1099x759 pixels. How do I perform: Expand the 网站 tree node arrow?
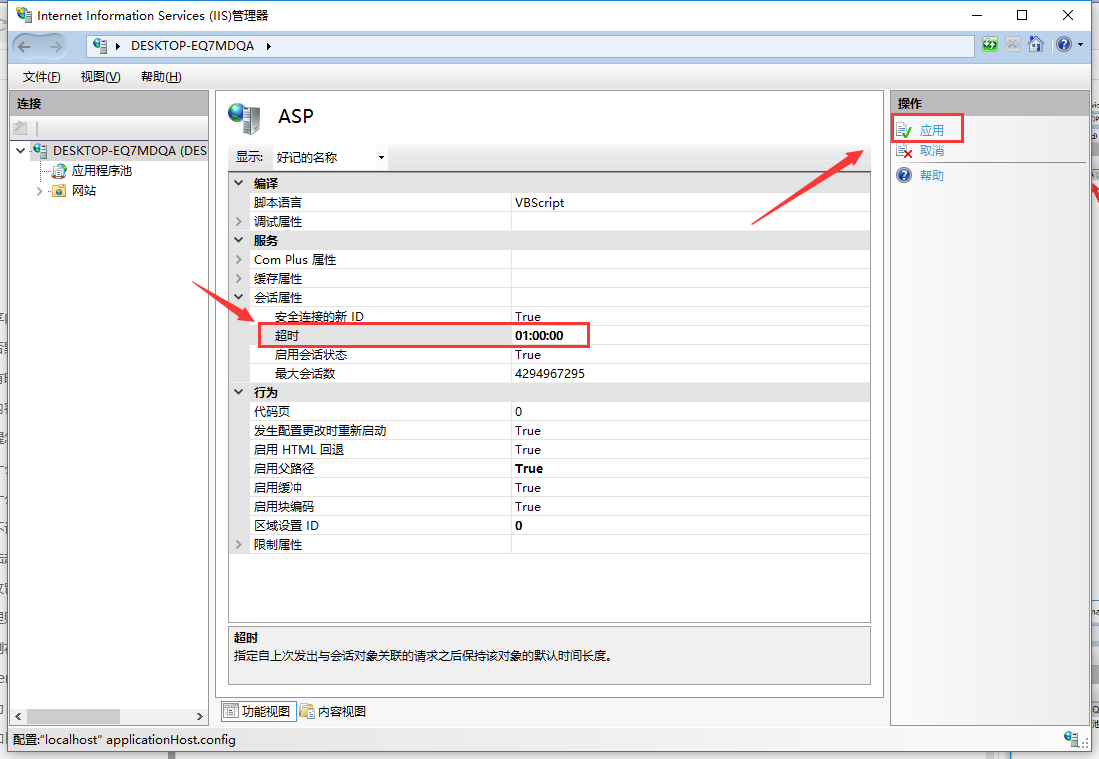click(x=40, y=191)
